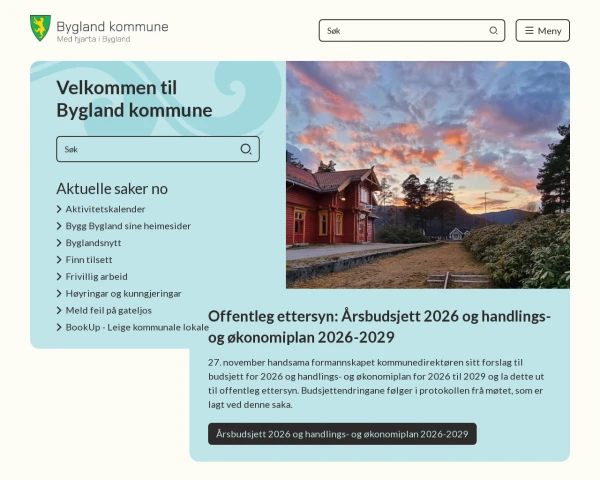Open BookUp - Leige kommunale lokale link
The width and height of the screenshot is (600, 480).
click(137, 327)
